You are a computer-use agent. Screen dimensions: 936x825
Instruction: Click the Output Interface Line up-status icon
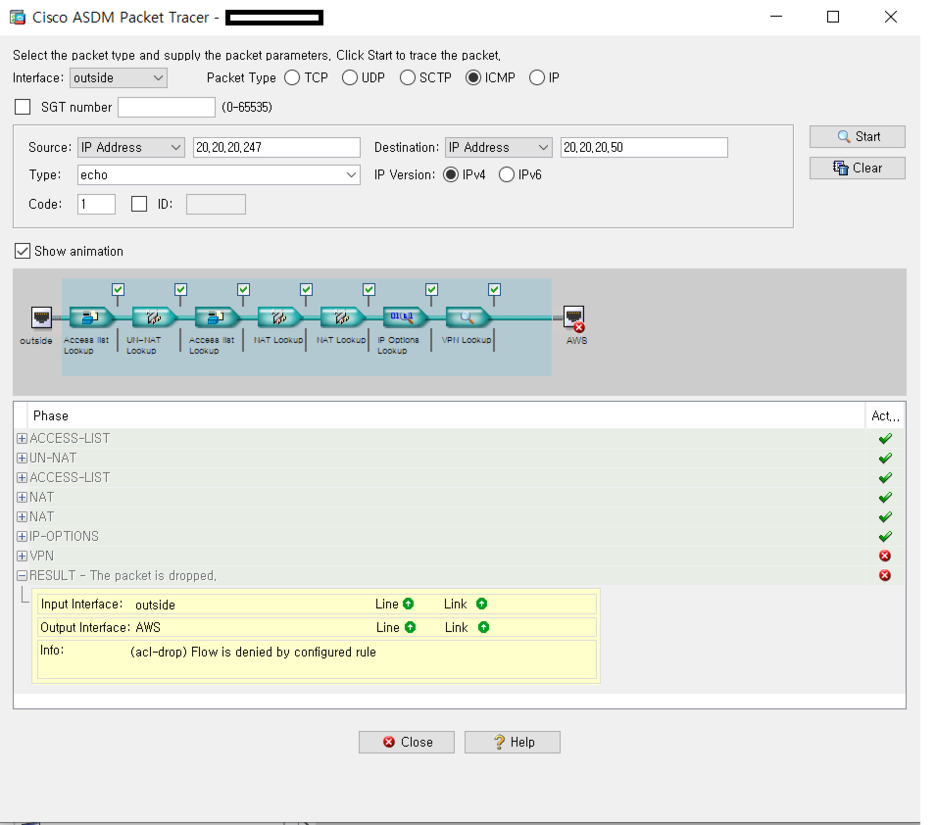coord(410,627)
